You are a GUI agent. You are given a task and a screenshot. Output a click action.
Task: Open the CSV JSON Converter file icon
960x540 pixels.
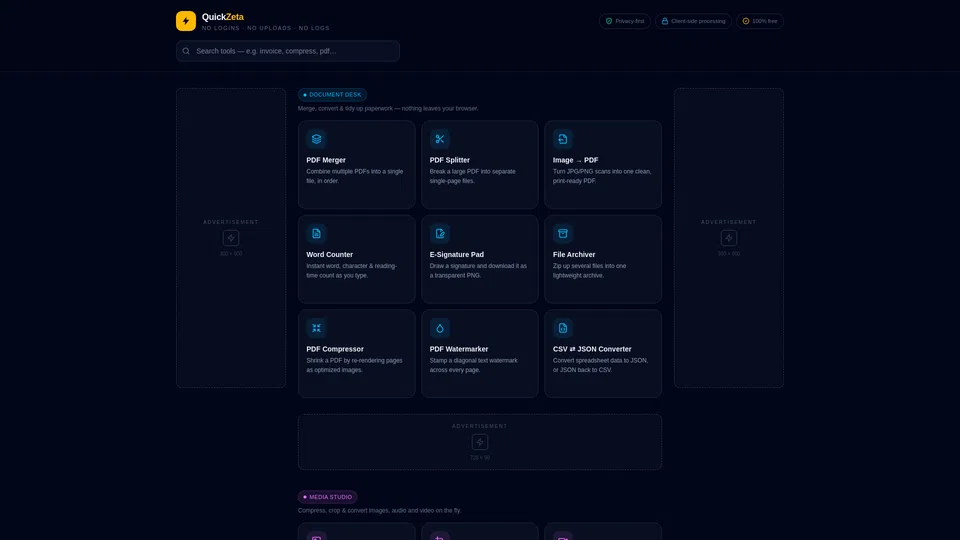point(563,328)
